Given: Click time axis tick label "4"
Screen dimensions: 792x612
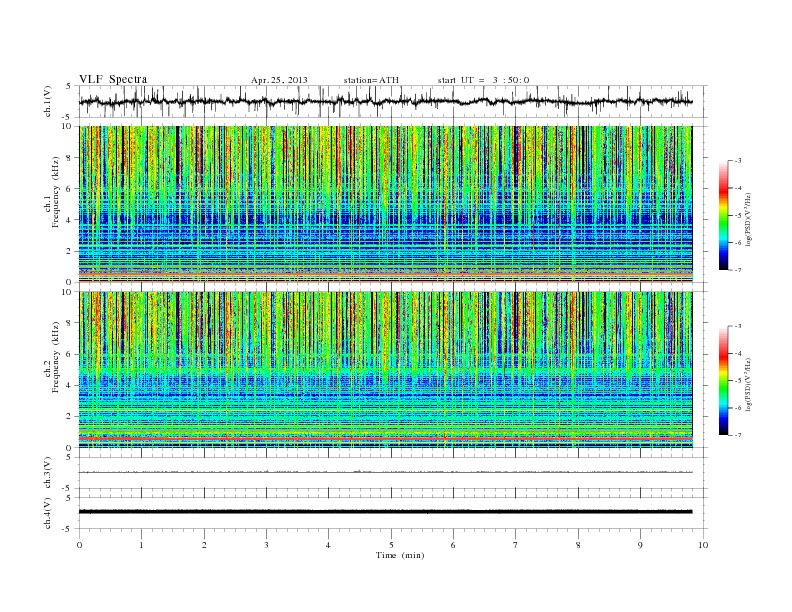Looking at the screenshot, I should (x=328, y=545).
